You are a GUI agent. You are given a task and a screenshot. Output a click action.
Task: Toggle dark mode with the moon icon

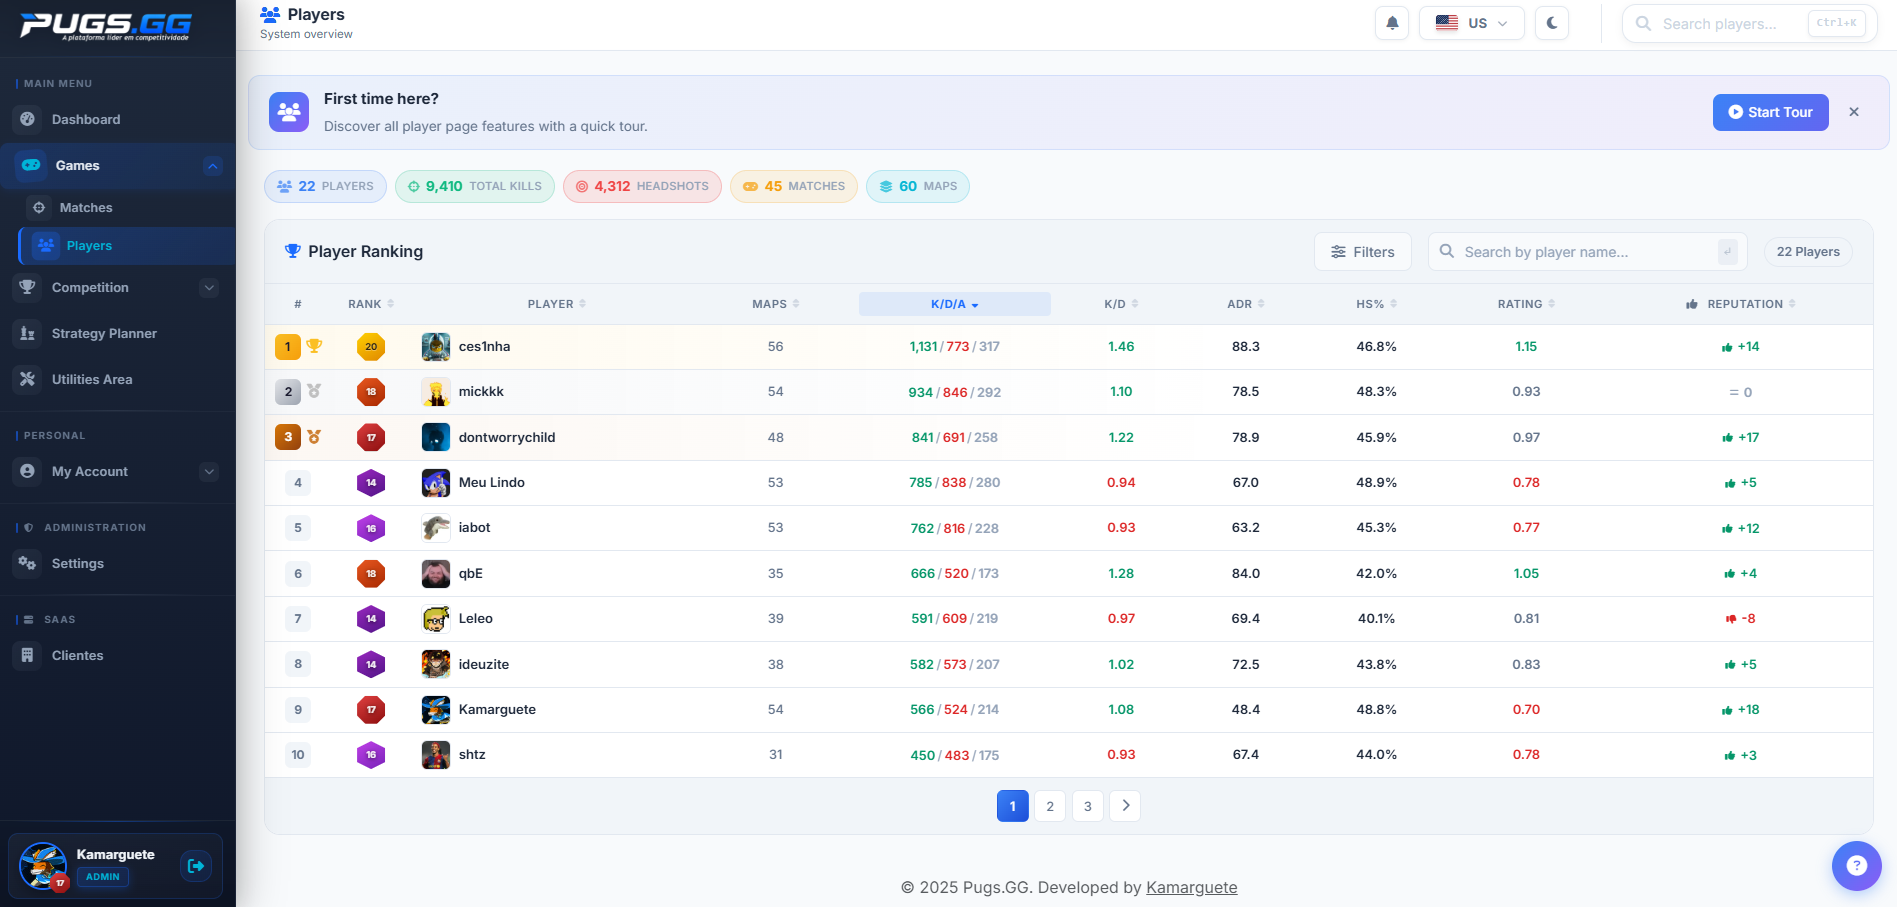click(x=1552, y=23)
